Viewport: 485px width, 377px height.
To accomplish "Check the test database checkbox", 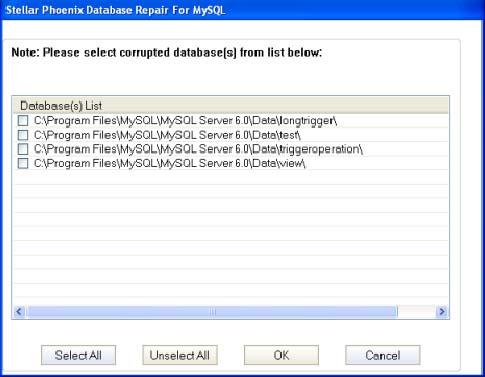I will [x=23, y=135].
